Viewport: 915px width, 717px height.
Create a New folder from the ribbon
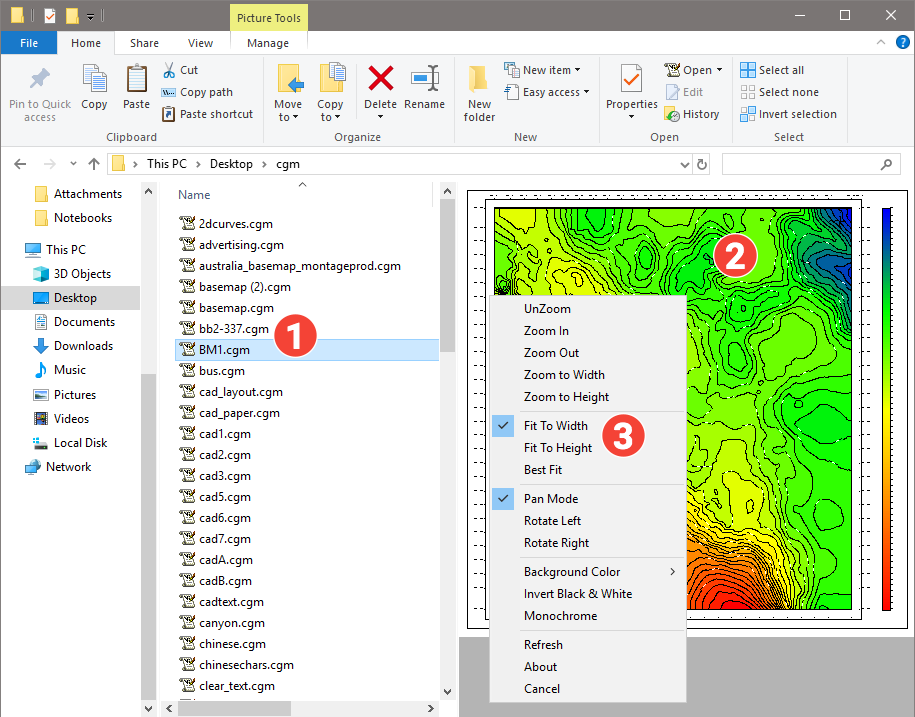click(479, 88)
